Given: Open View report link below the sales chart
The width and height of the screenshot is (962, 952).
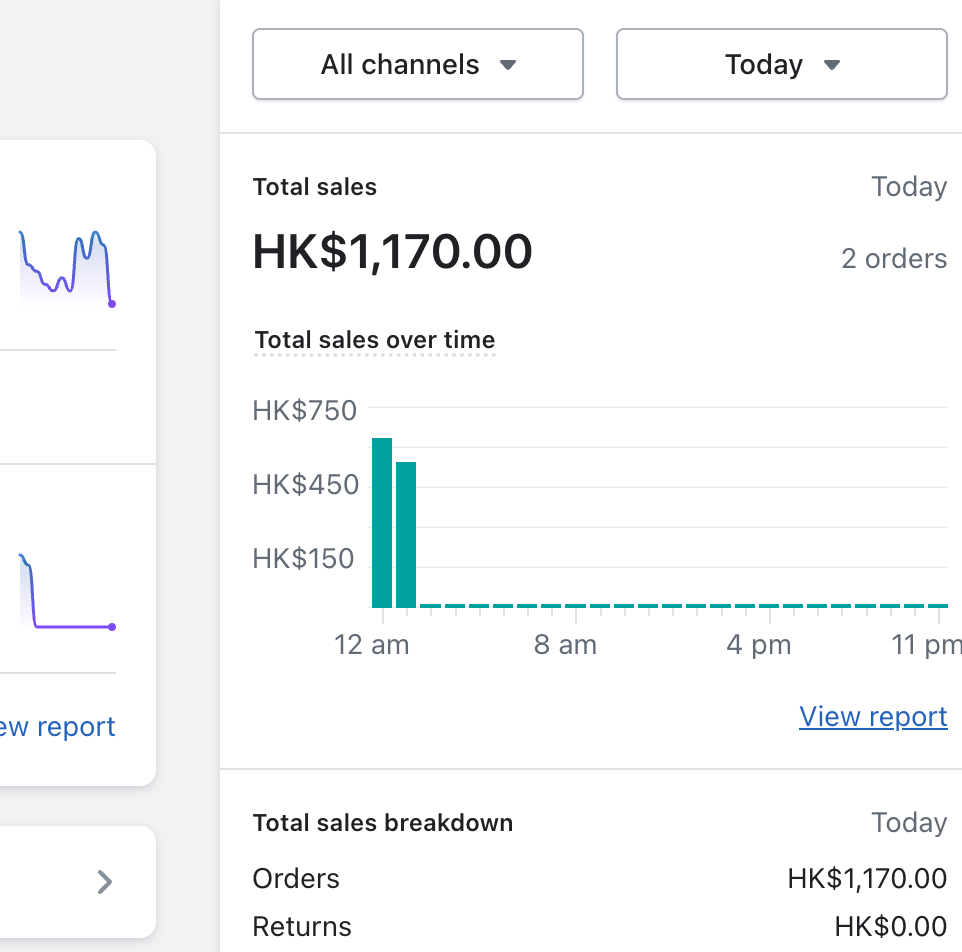Looking at the screenshot, I should (873, 717).
